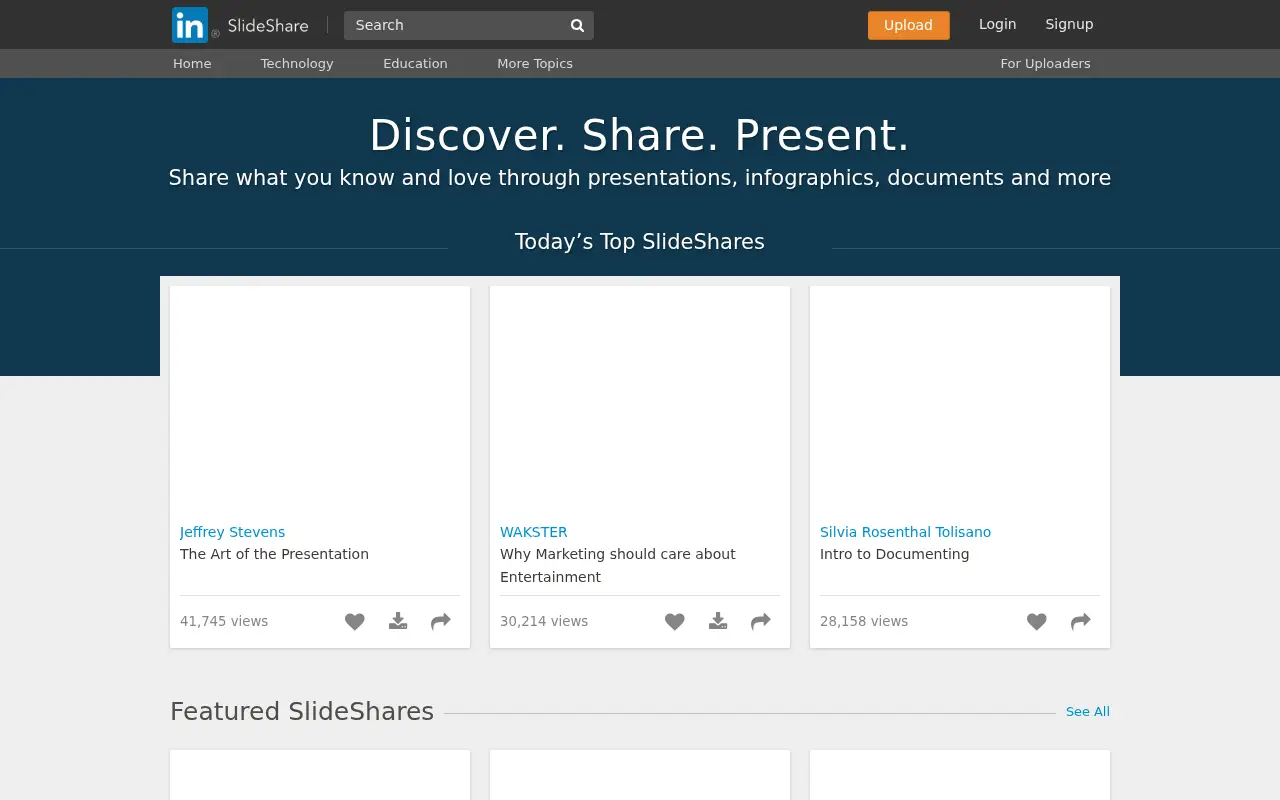This screenshot has height=800, width=1280.
Task: Download The Art of the Presentation
Action: pyautogui.click(x=398, y=621)
